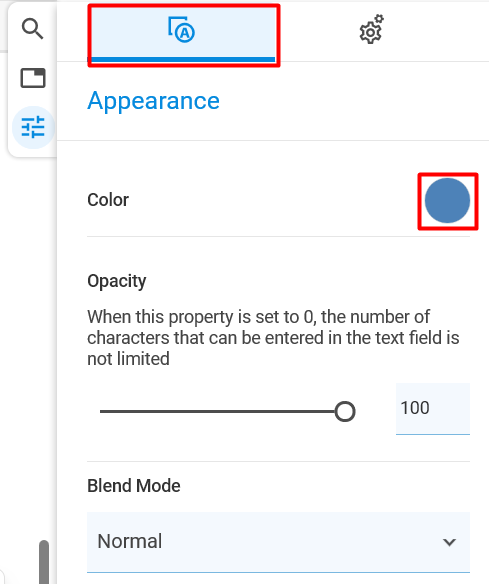Select the properties sliders icon in sidebar
Screen dimensions: 489x584
(33, 127)
